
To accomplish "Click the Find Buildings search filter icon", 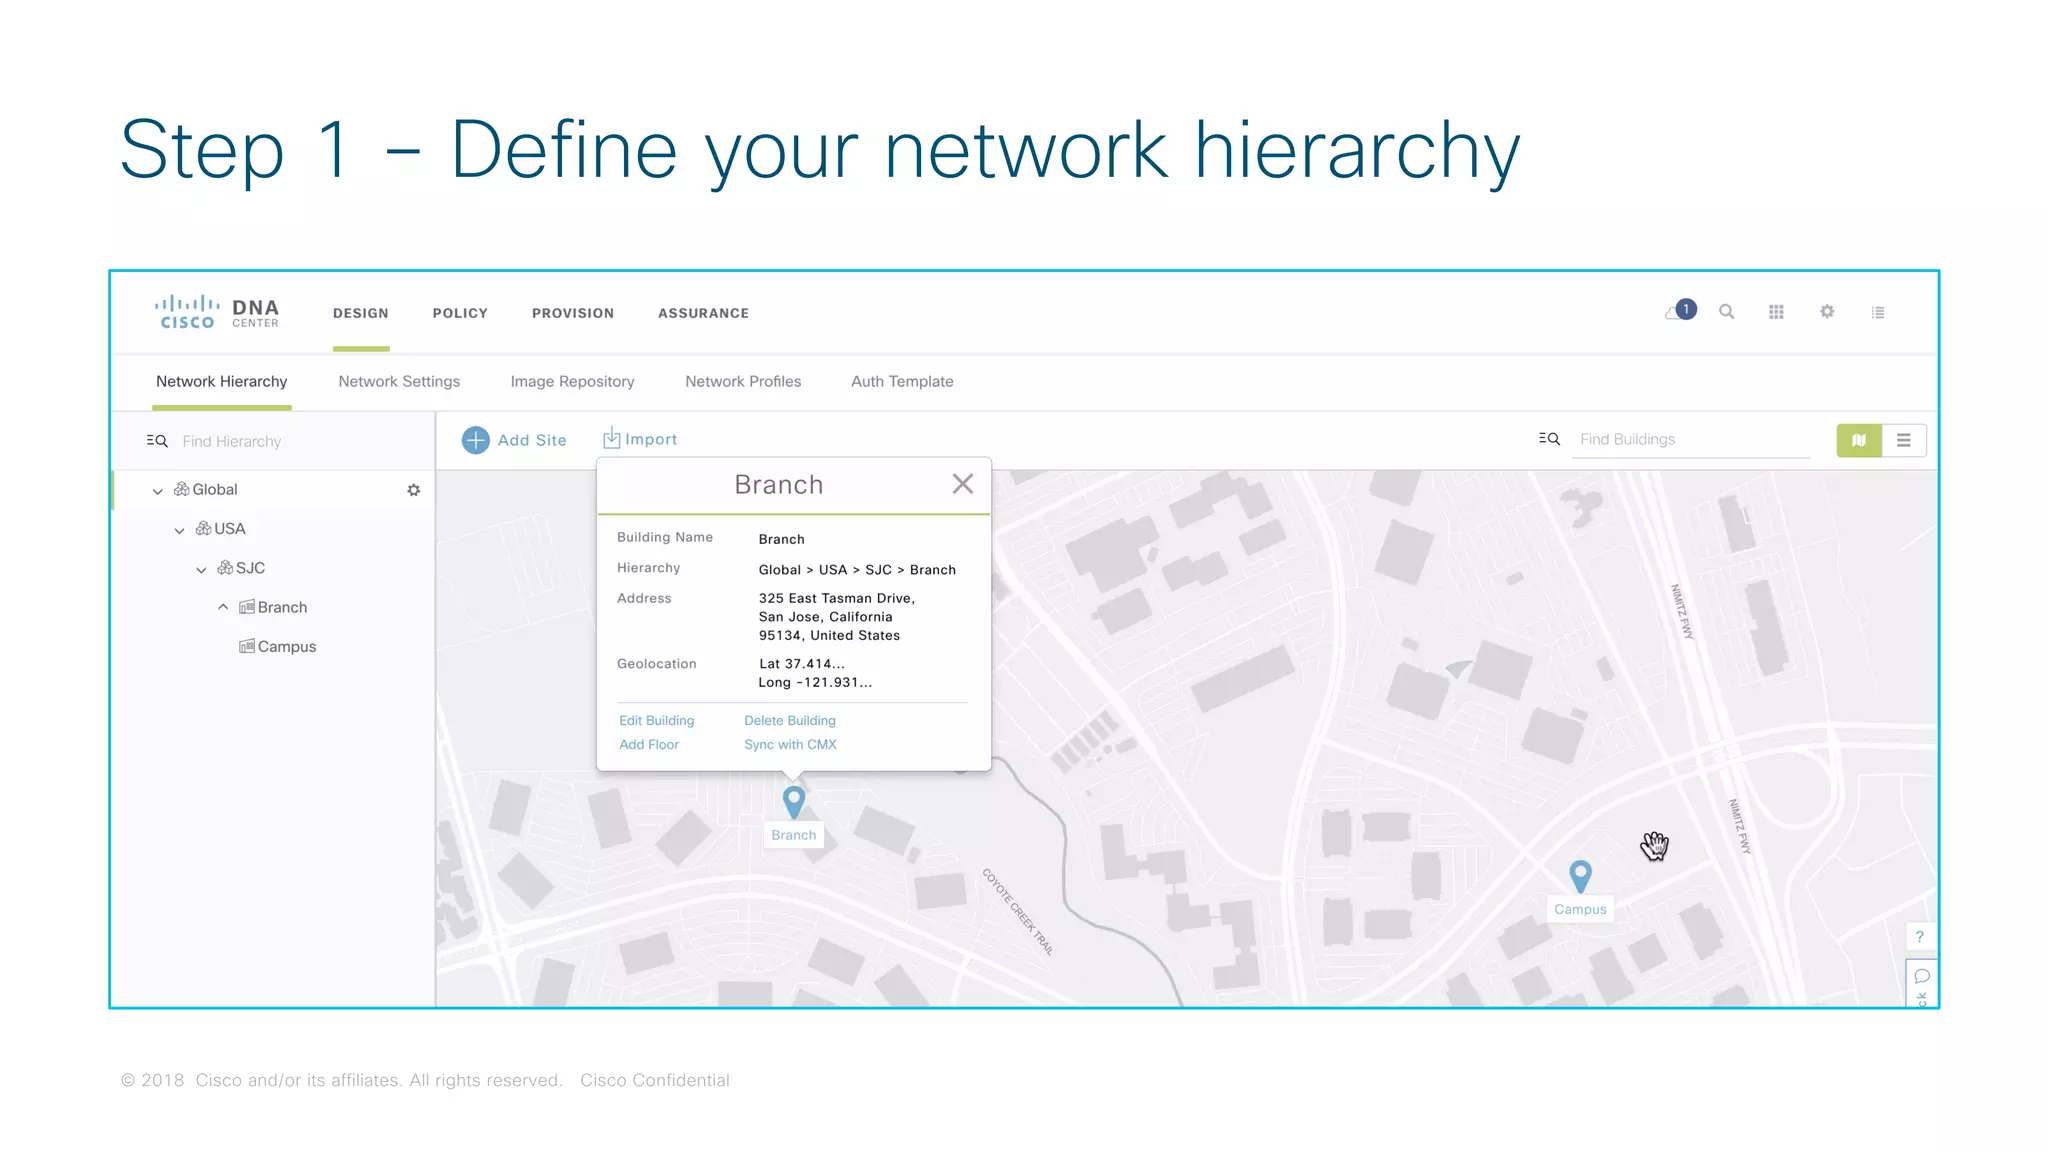I will (x=1549, y=439).
